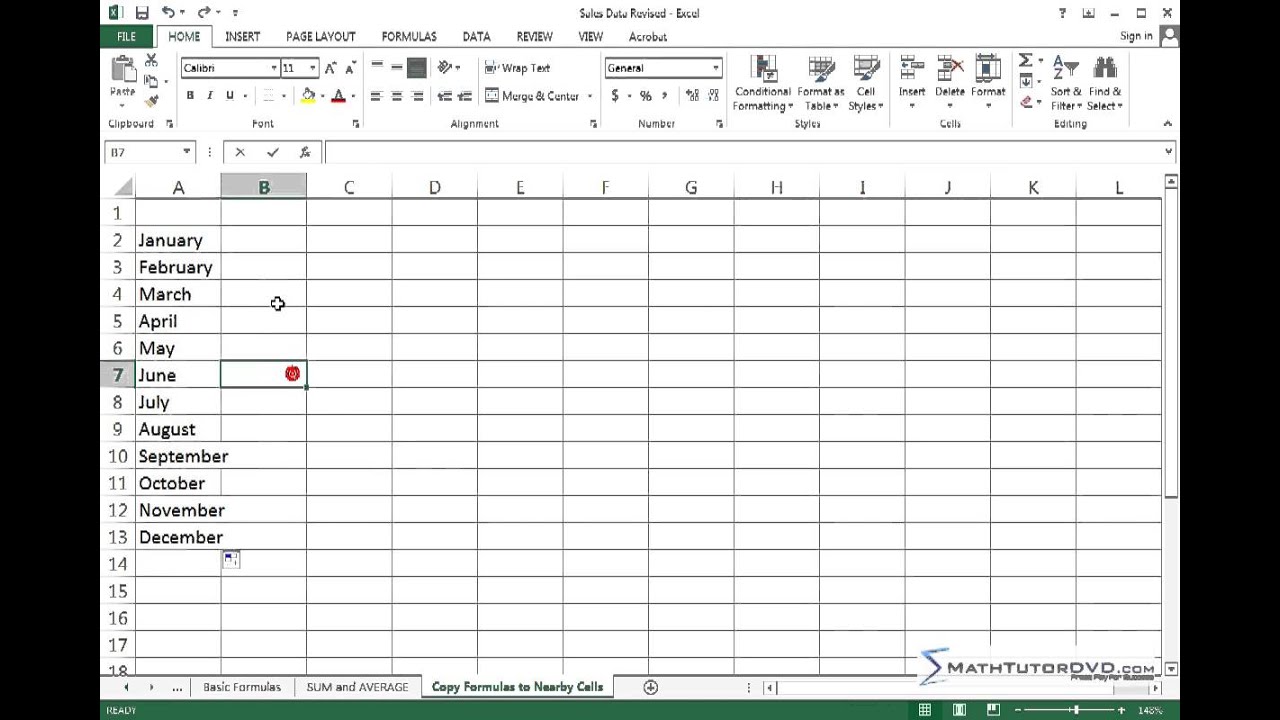Add a new sheet with plus icon
Screen dimensions: 1280x720
click(650, 687)
